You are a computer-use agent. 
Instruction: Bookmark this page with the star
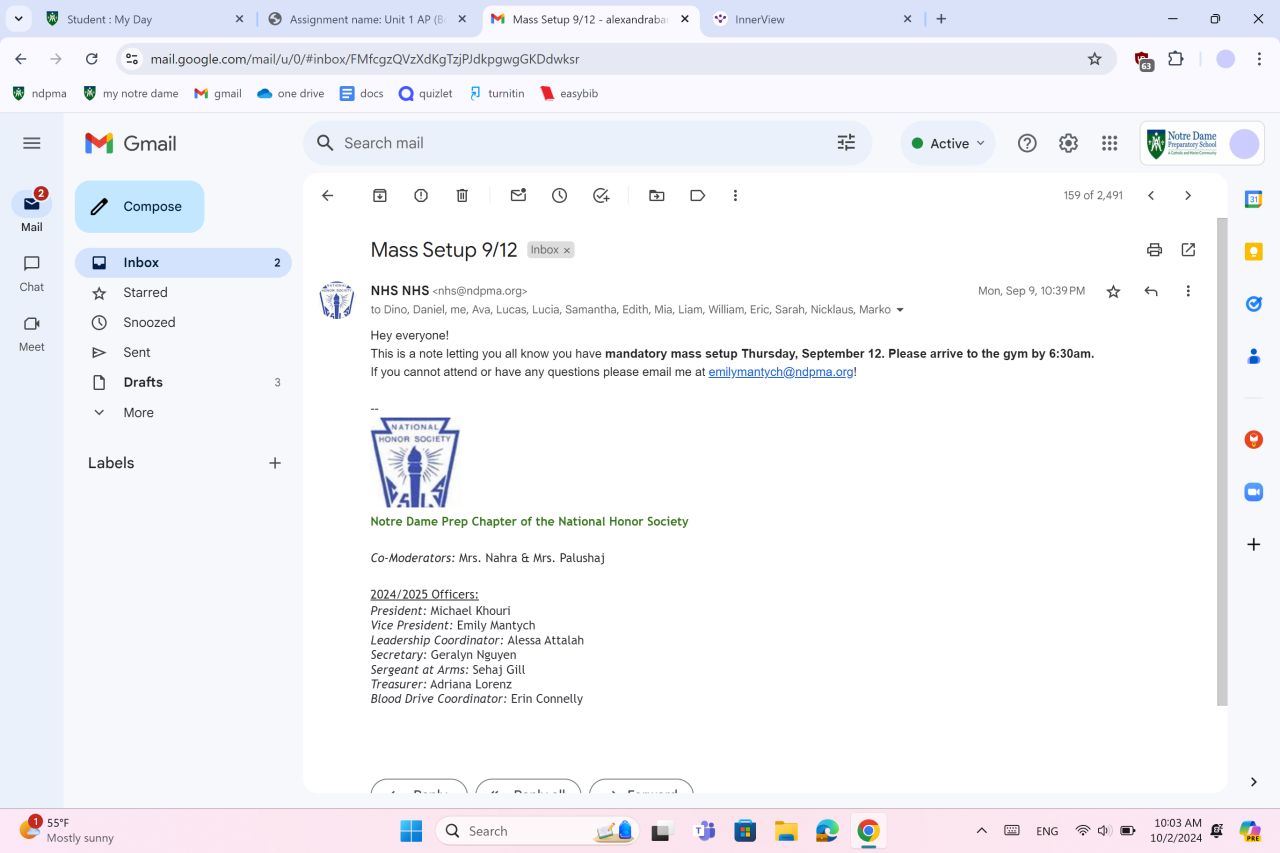pos(1095,59)
